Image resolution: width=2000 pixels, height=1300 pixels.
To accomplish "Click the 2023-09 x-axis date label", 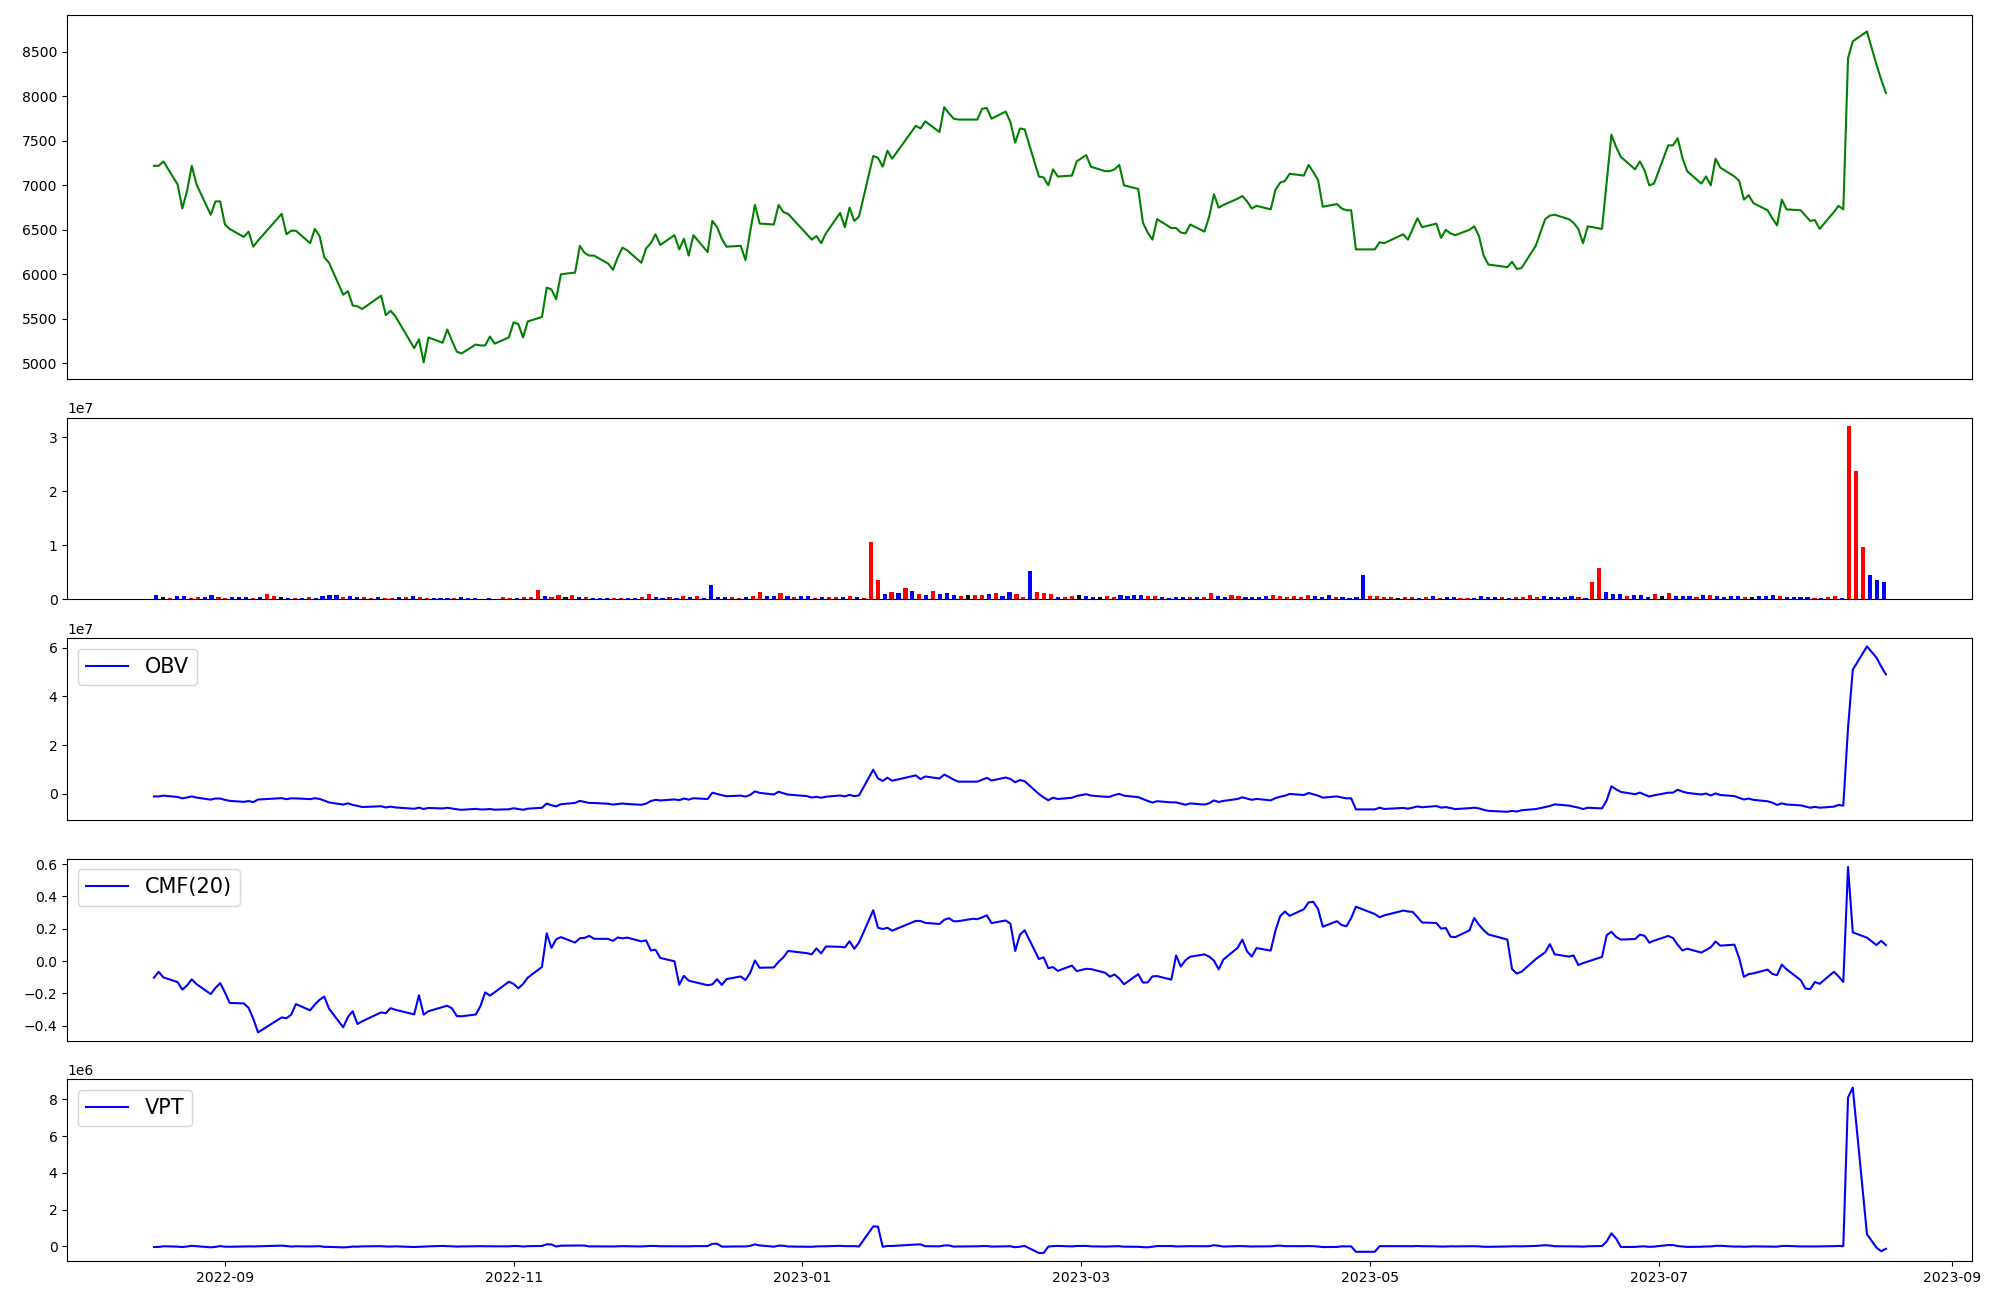I will [1952, 1277].
